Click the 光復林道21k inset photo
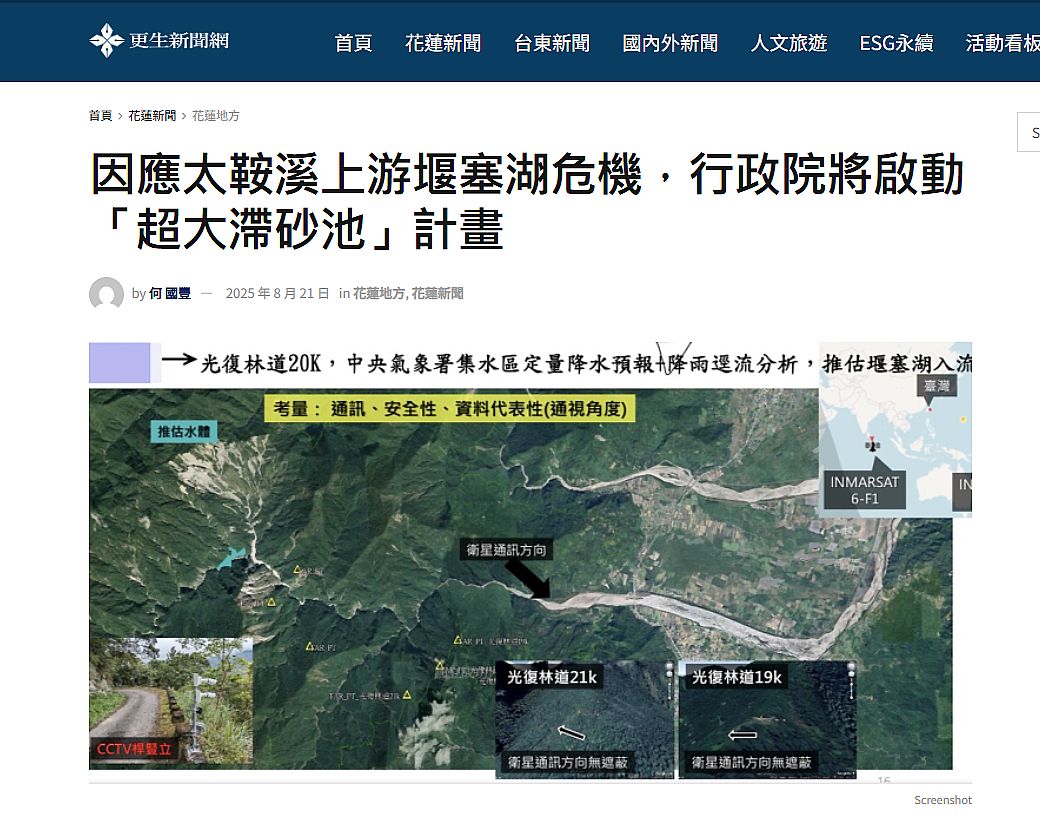1040x833 pixels. coord(585,718)
